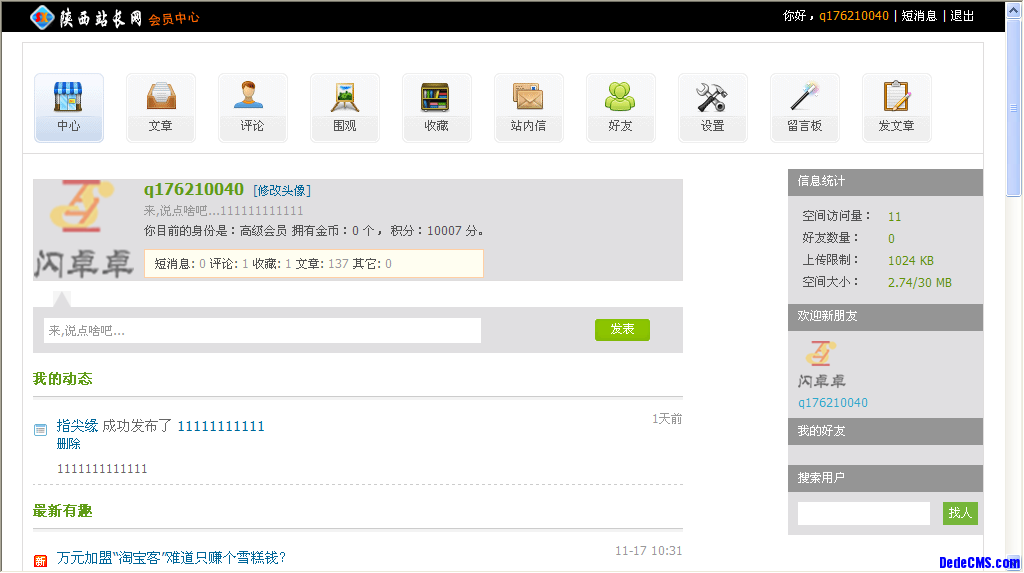Image resolution: width=1024 pixels, height=573 pixels.
Task: Click username q176210040 in top bar
Action: 854,16
